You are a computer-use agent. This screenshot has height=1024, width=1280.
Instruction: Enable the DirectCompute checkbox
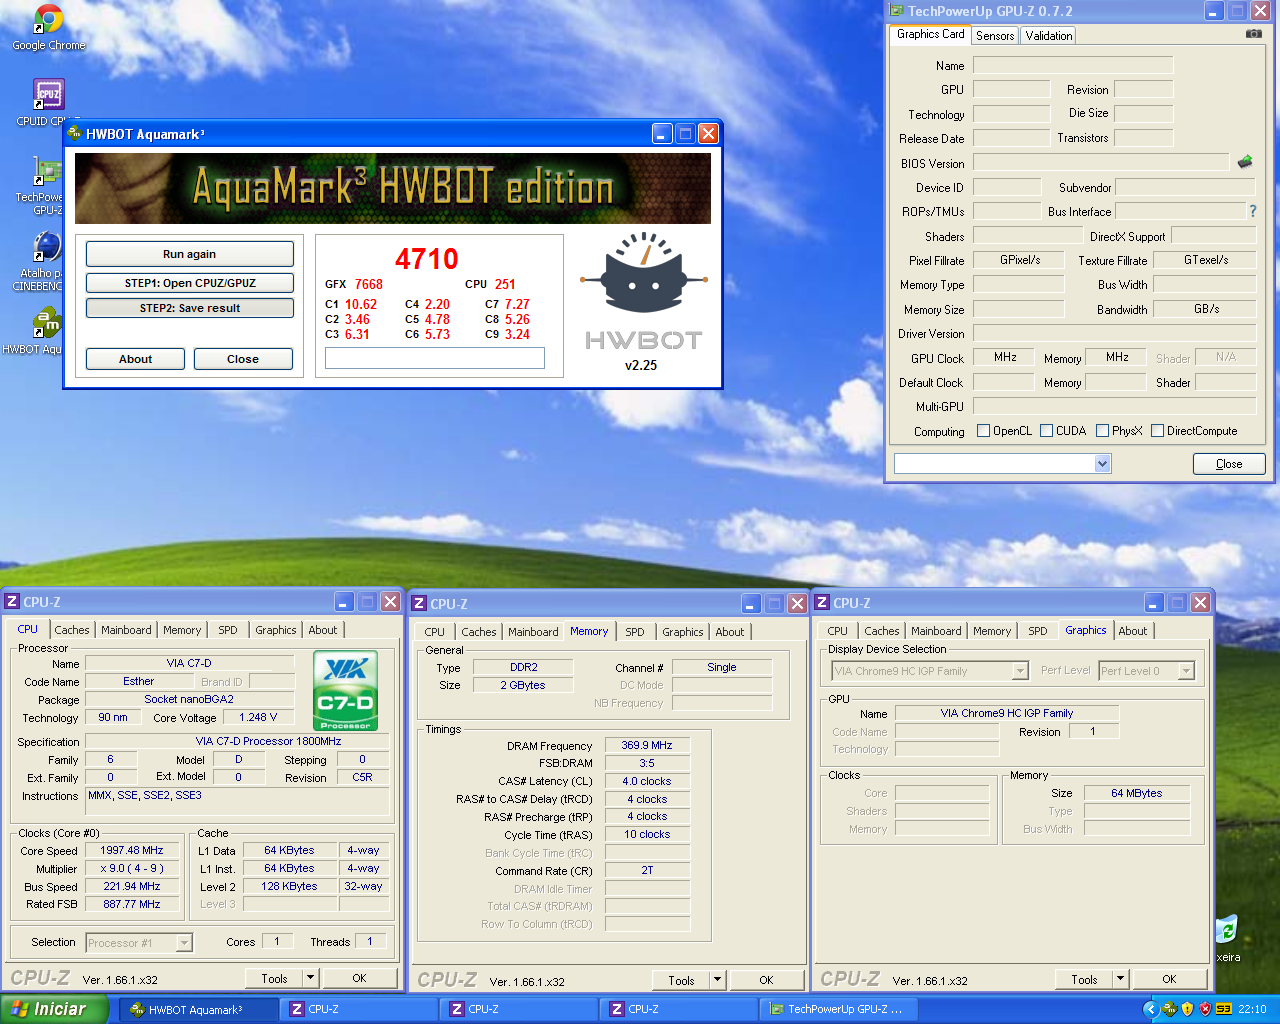[x=1157, y=431]
